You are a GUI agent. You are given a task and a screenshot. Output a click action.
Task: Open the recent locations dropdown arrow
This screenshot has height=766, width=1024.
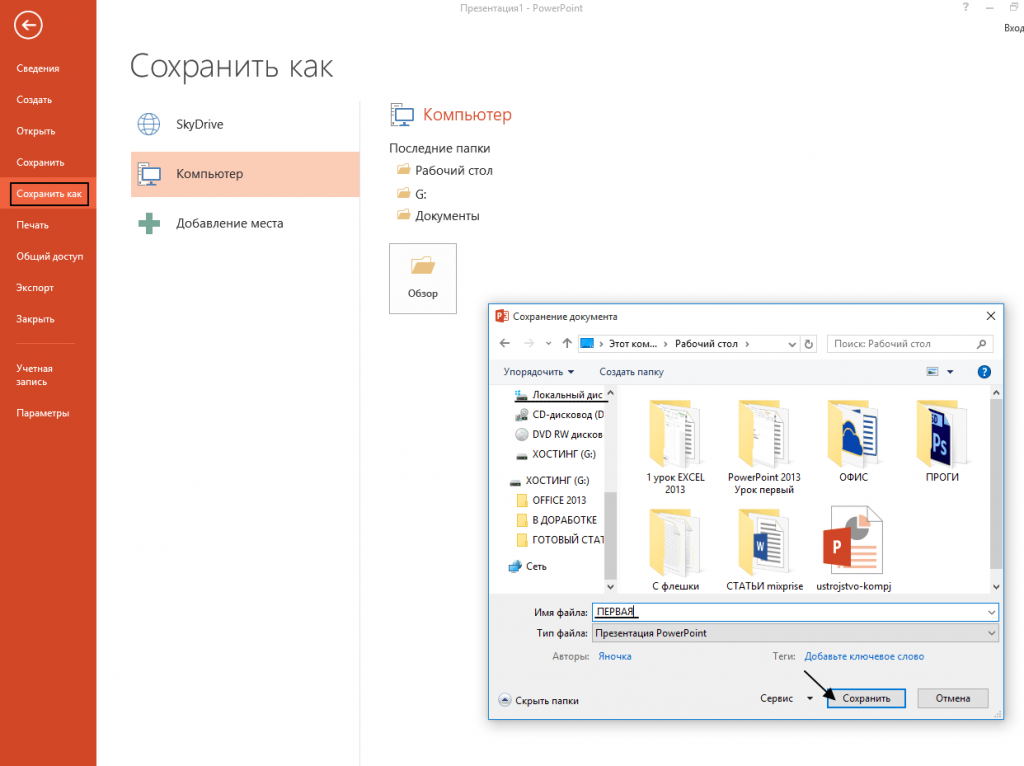click(x=548, y=343)
